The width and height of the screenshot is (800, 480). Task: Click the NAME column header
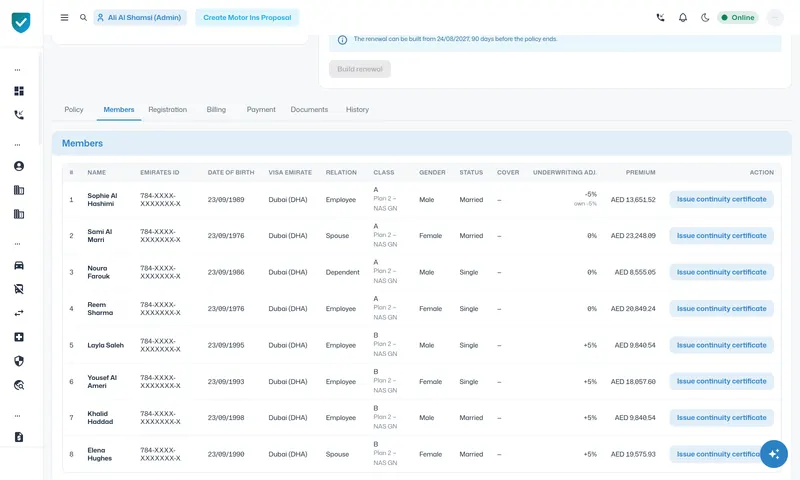[96, 172]
